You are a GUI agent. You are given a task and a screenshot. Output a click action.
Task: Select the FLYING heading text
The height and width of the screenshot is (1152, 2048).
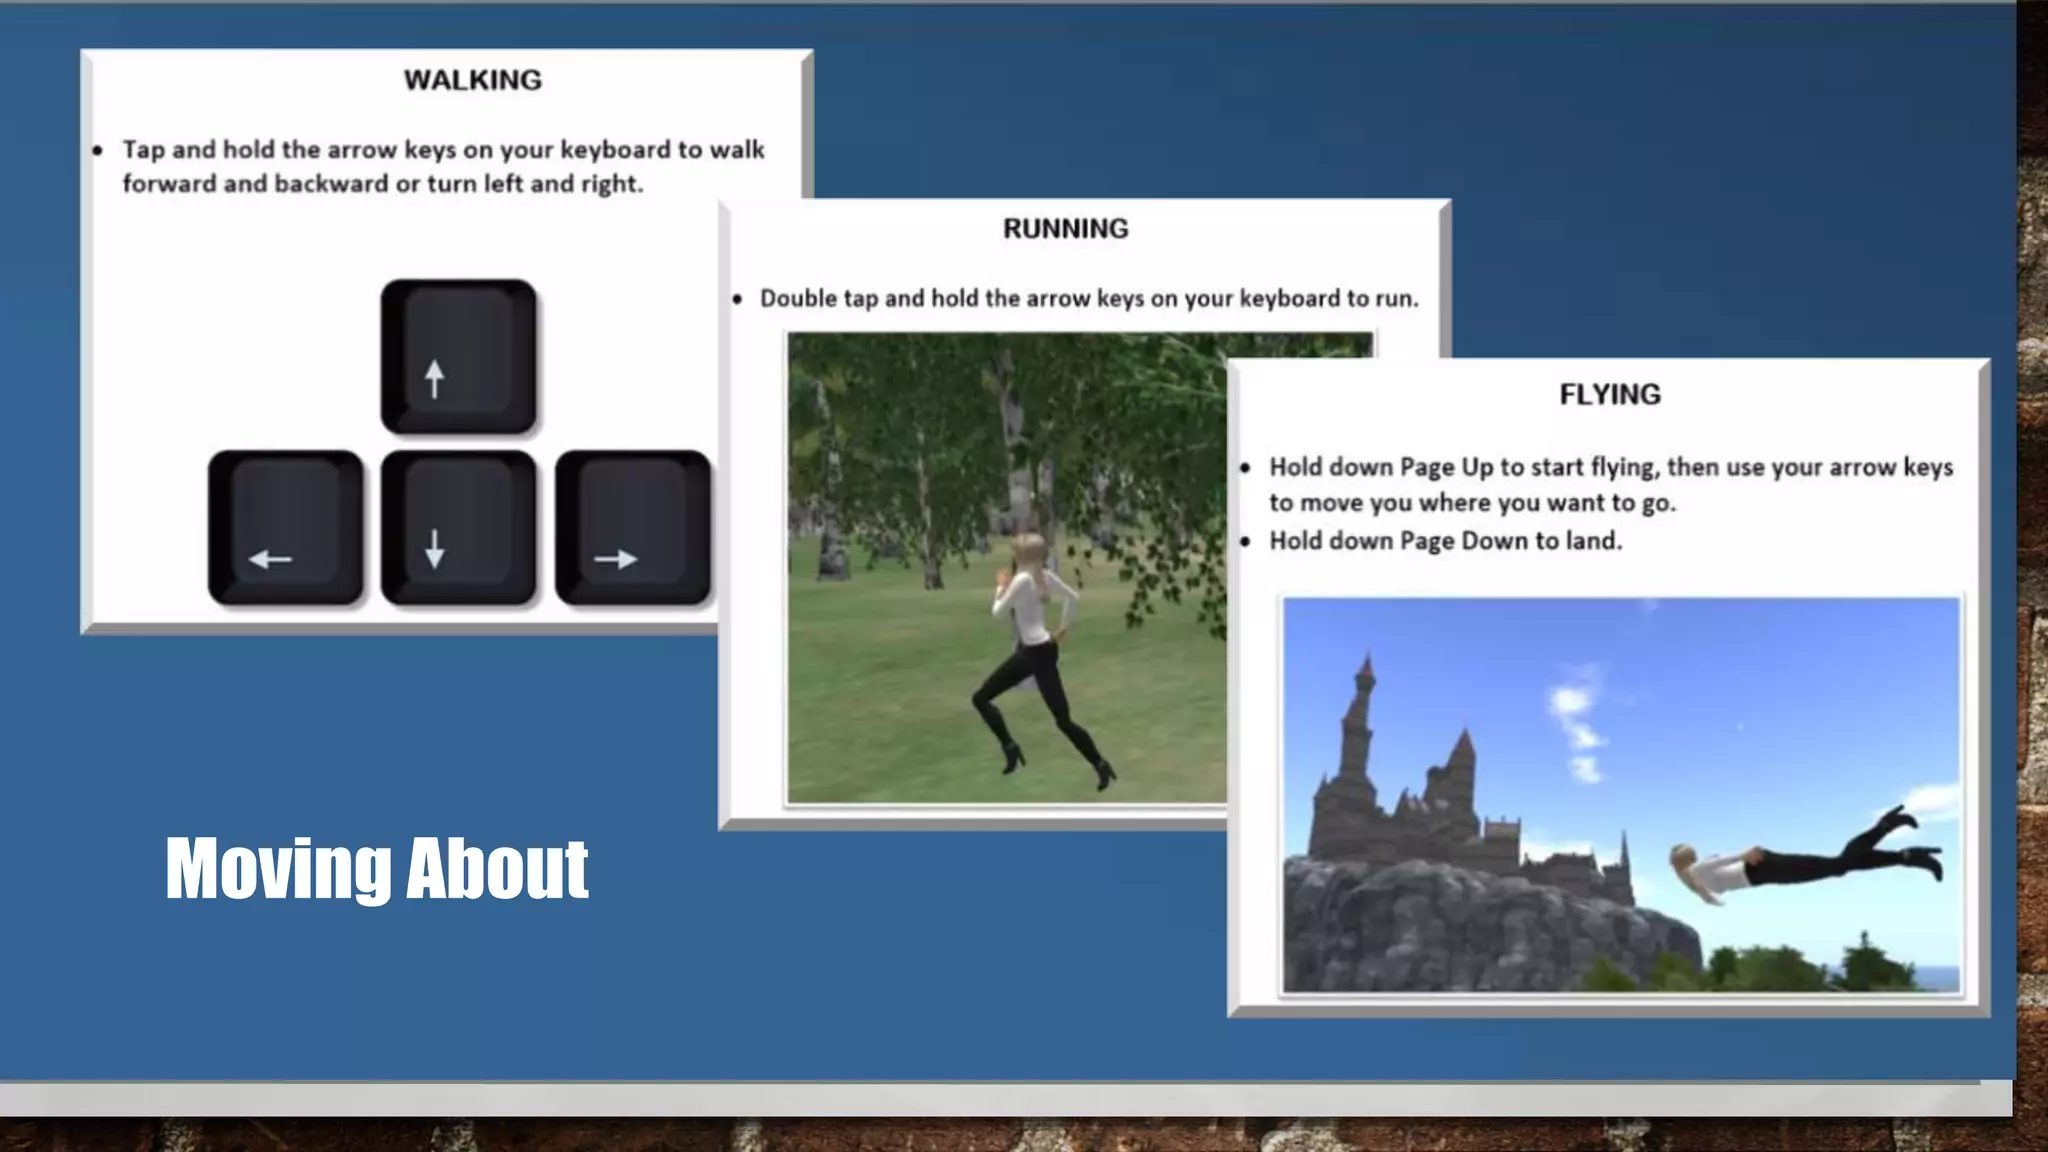(x=1609, y=394)
